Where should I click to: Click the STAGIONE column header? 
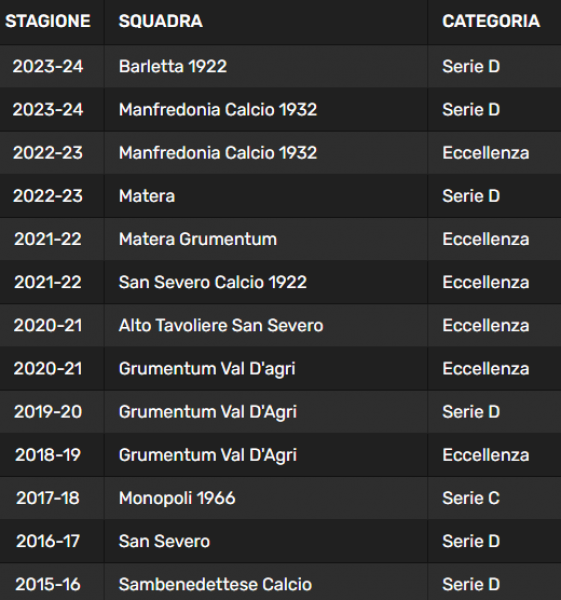coord(48,21)
